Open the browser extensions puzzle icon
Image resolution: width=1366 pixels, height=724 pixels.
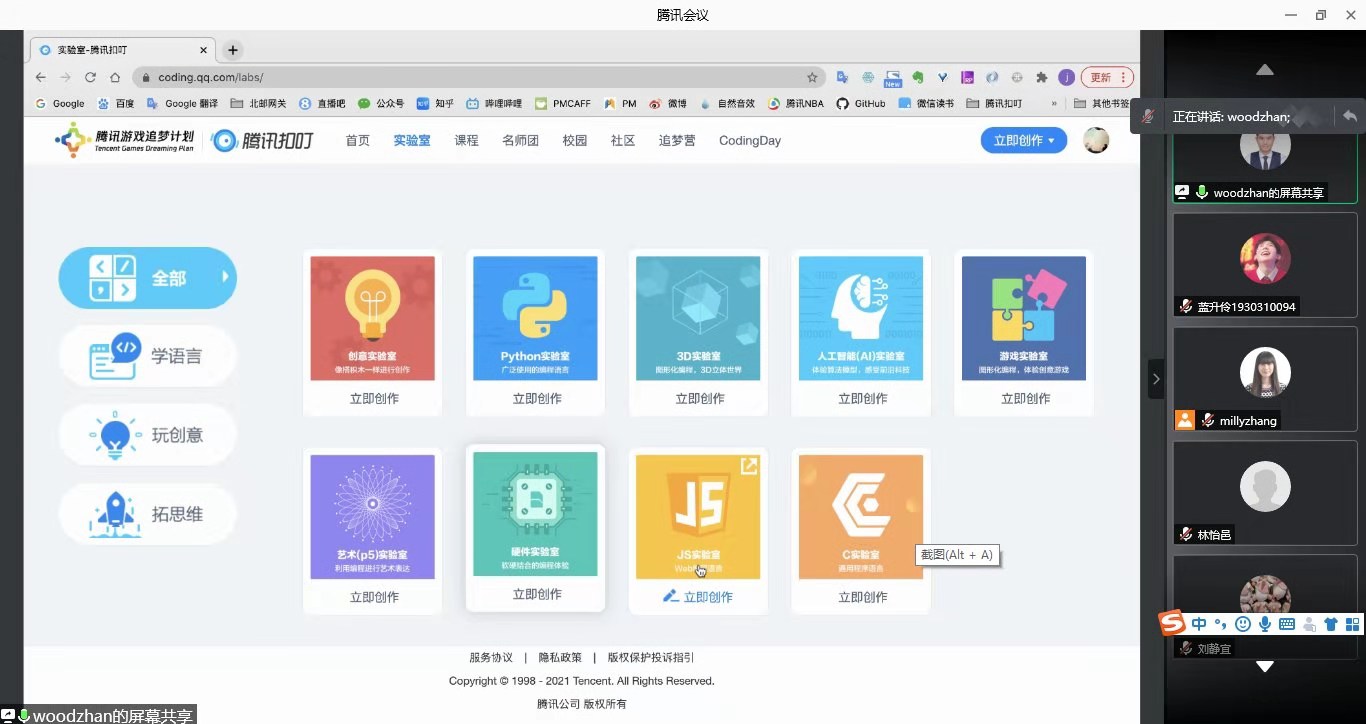coord(1041,77)
